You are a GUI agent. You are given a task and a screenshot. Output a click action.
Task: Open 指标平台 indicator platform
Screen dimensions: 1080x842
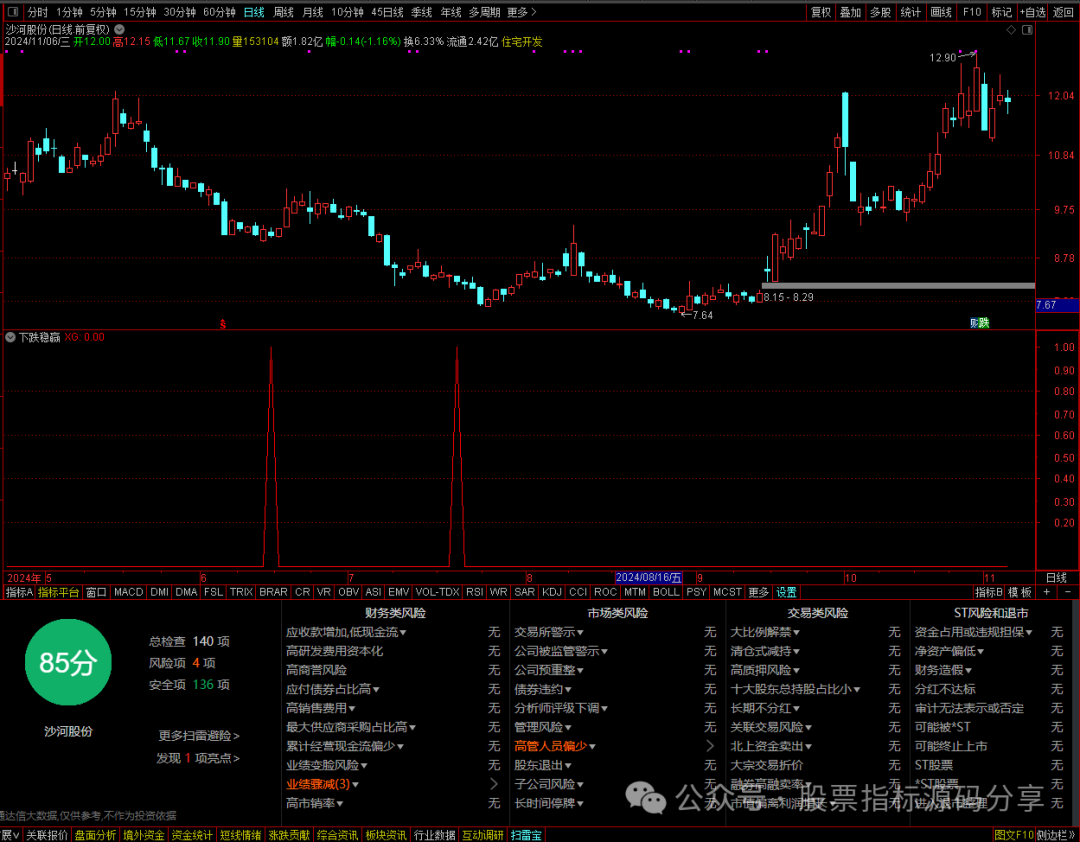(x=59, y=592)
